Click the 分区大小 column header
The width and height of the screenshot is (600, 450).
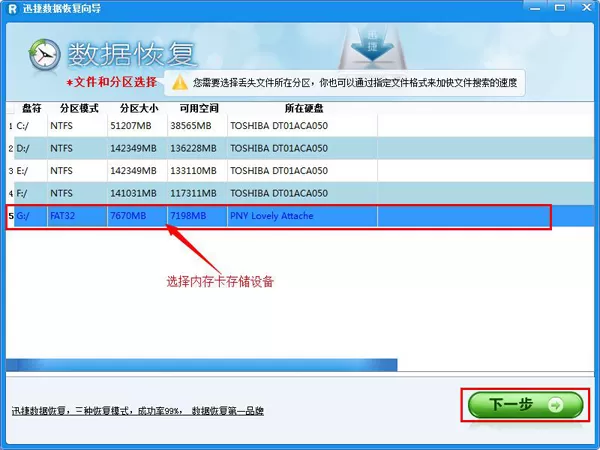pyautogui.click(x=139, y=108)
